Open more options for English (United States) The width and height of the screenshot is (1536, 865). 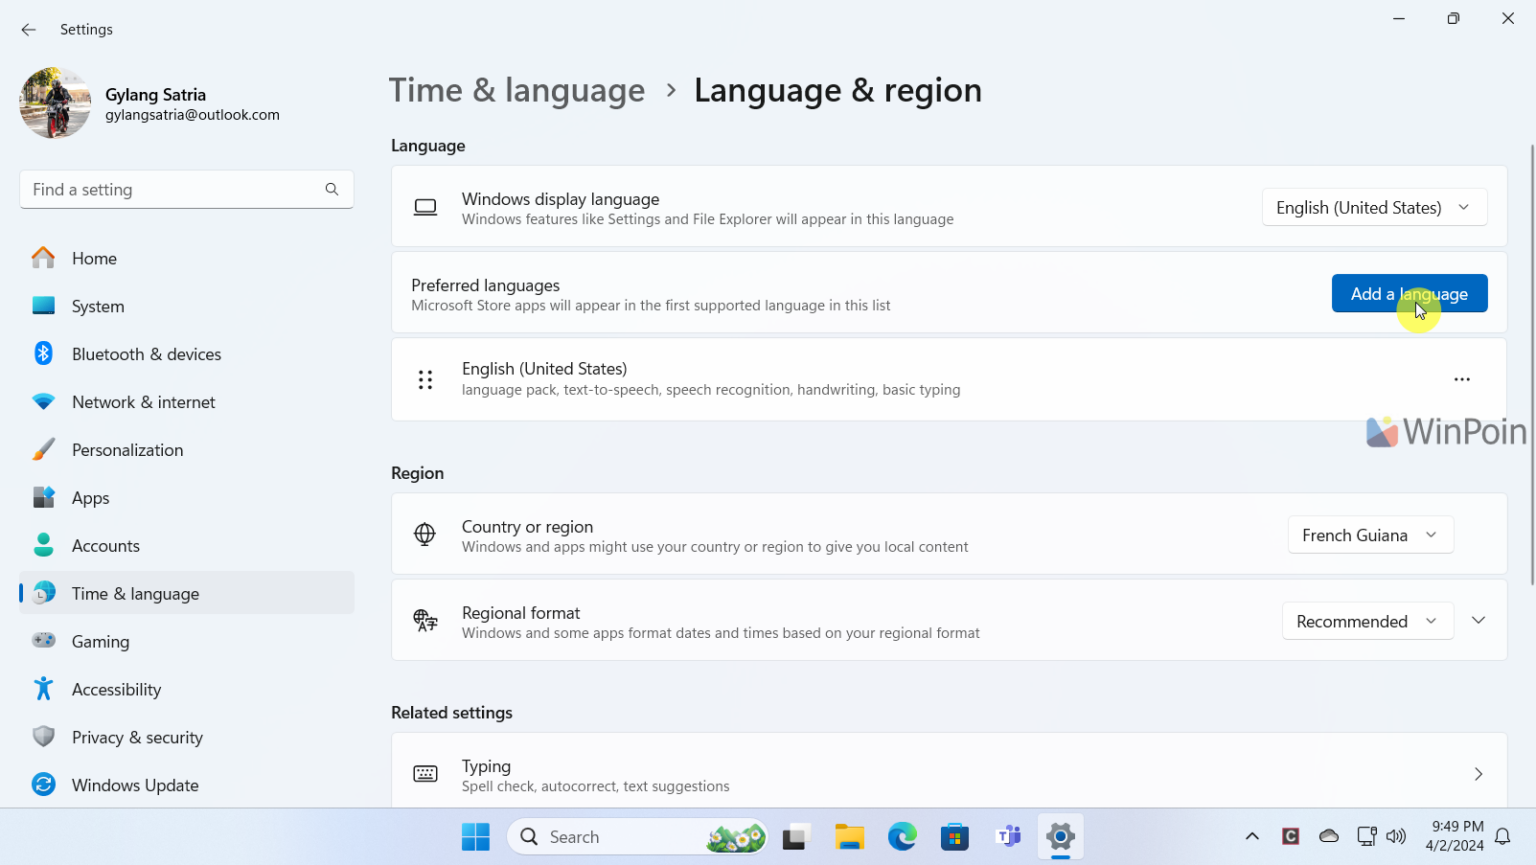click(x=1462, y=379)
